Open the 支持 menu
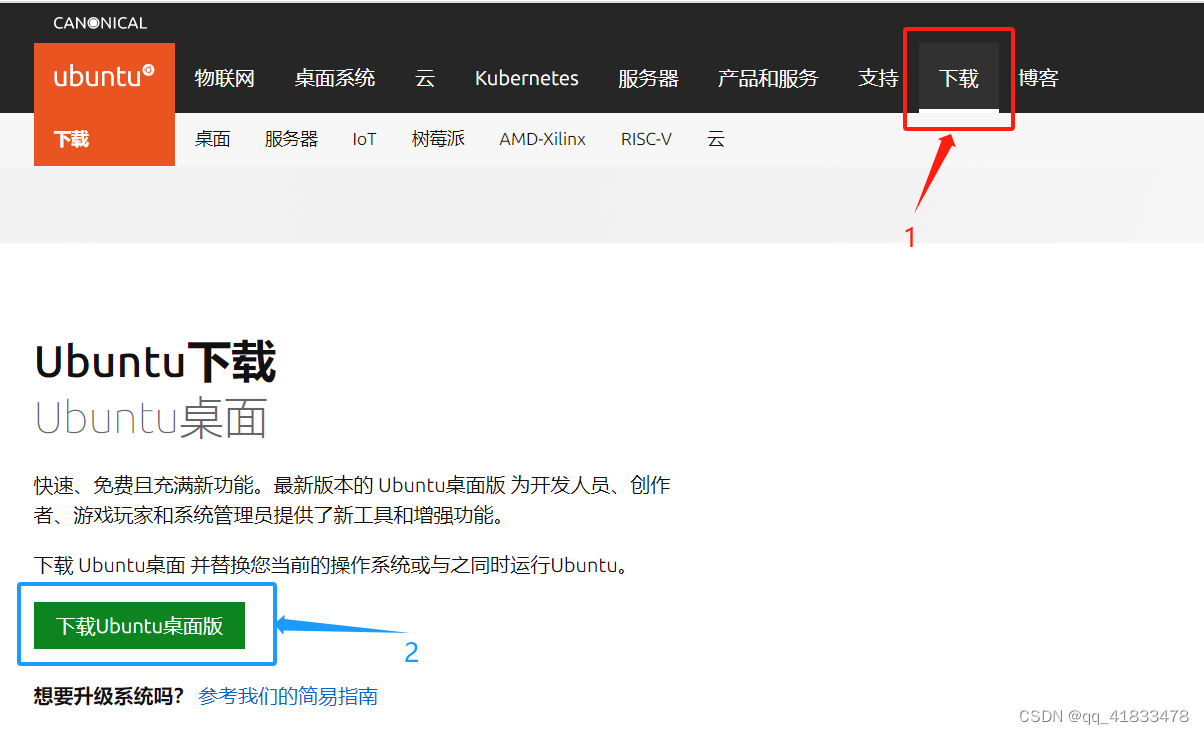 coord(878,78)
